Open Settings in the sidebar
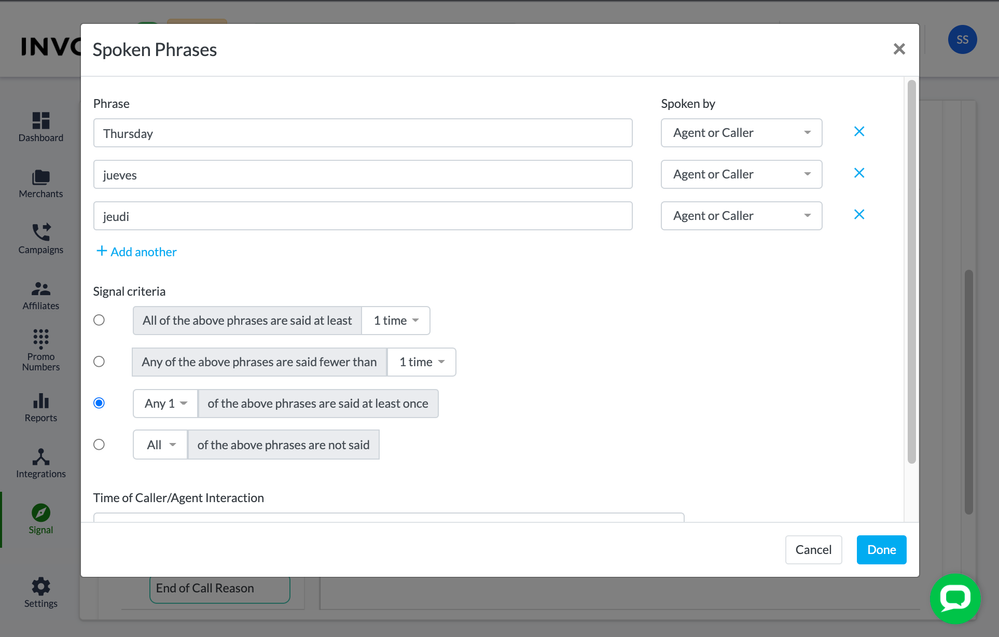Screen dimensions: 999x637 tap(40, 591)
